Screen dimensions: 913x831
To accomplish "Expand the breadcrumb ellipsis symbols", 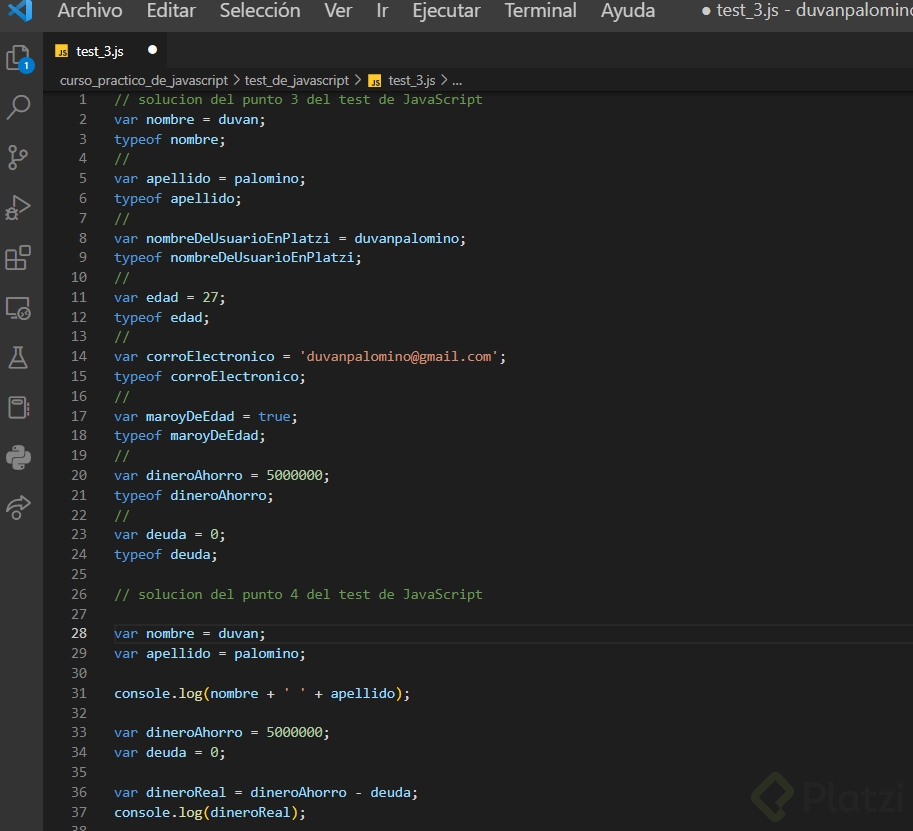I will click(457, 81).
